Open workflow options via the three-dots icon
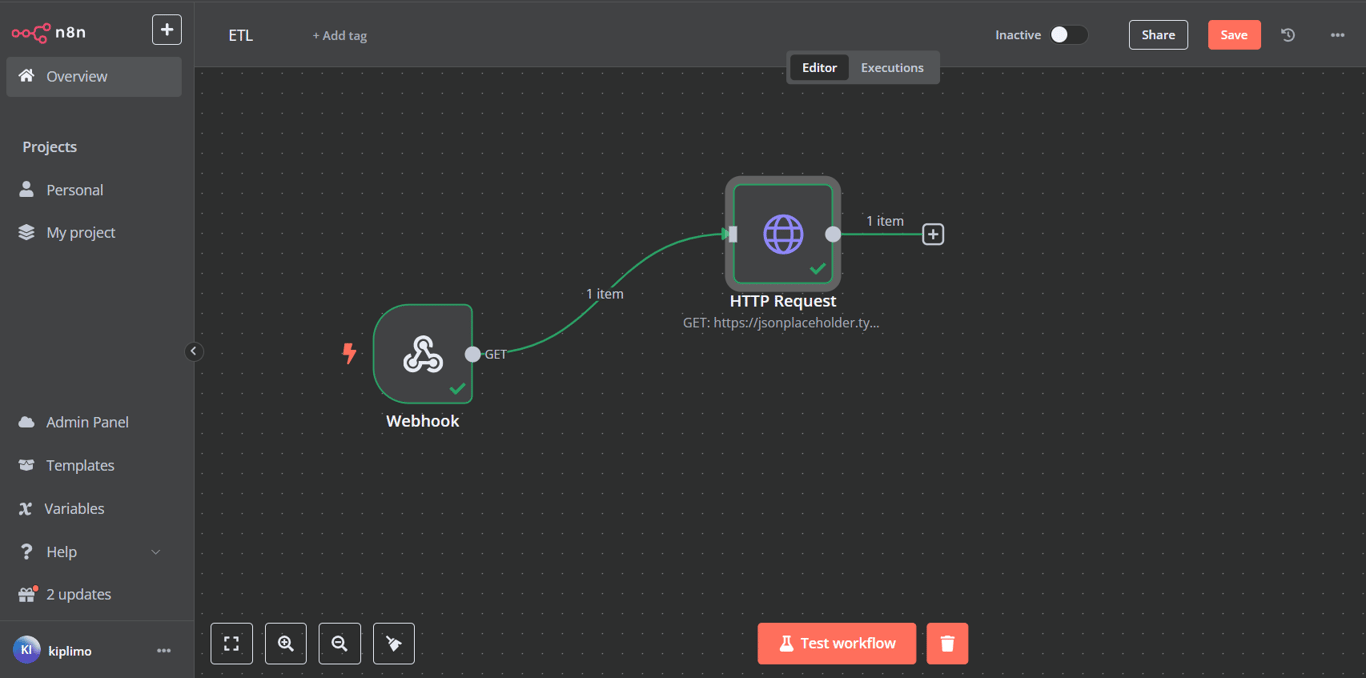Viewport: 1366px width, 678px height. click(1337, 34)
